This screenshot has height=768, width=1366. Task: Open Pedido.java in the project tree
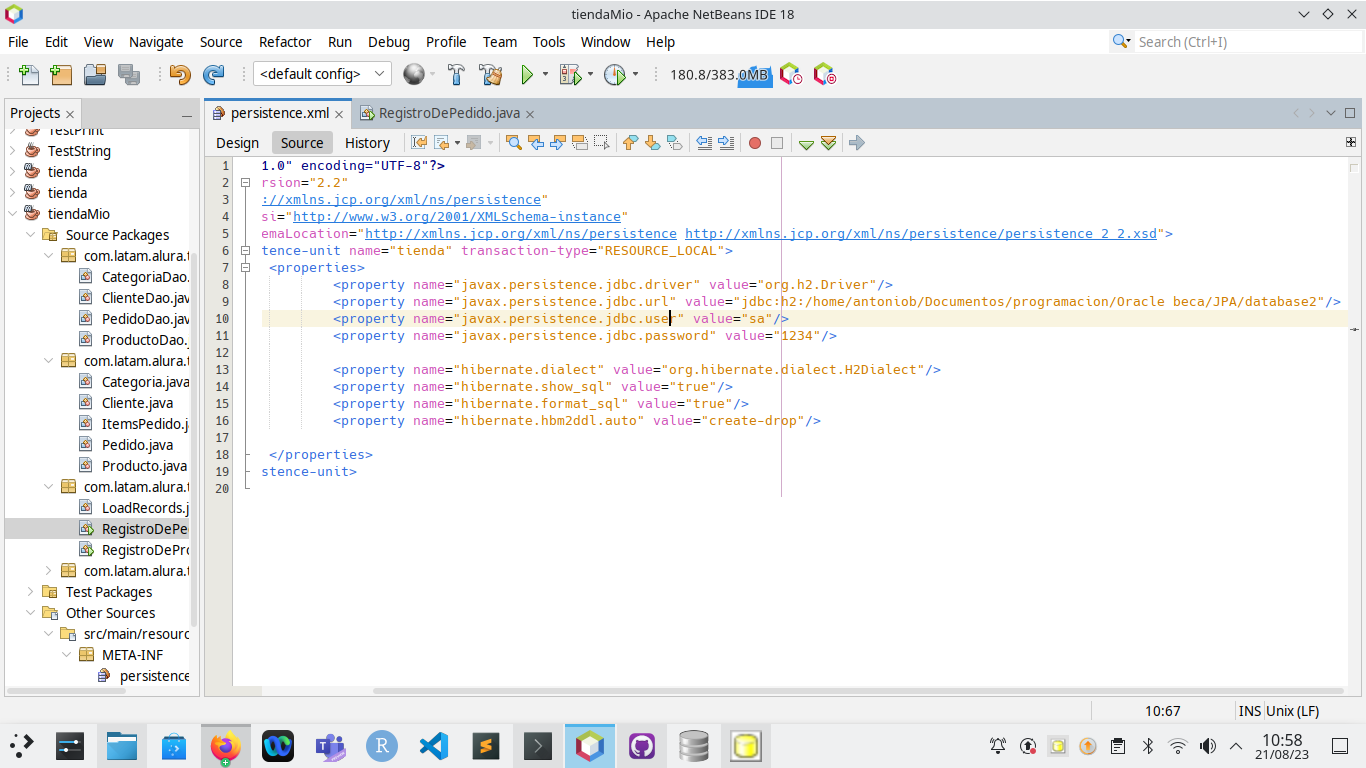(x=137, y=444)
